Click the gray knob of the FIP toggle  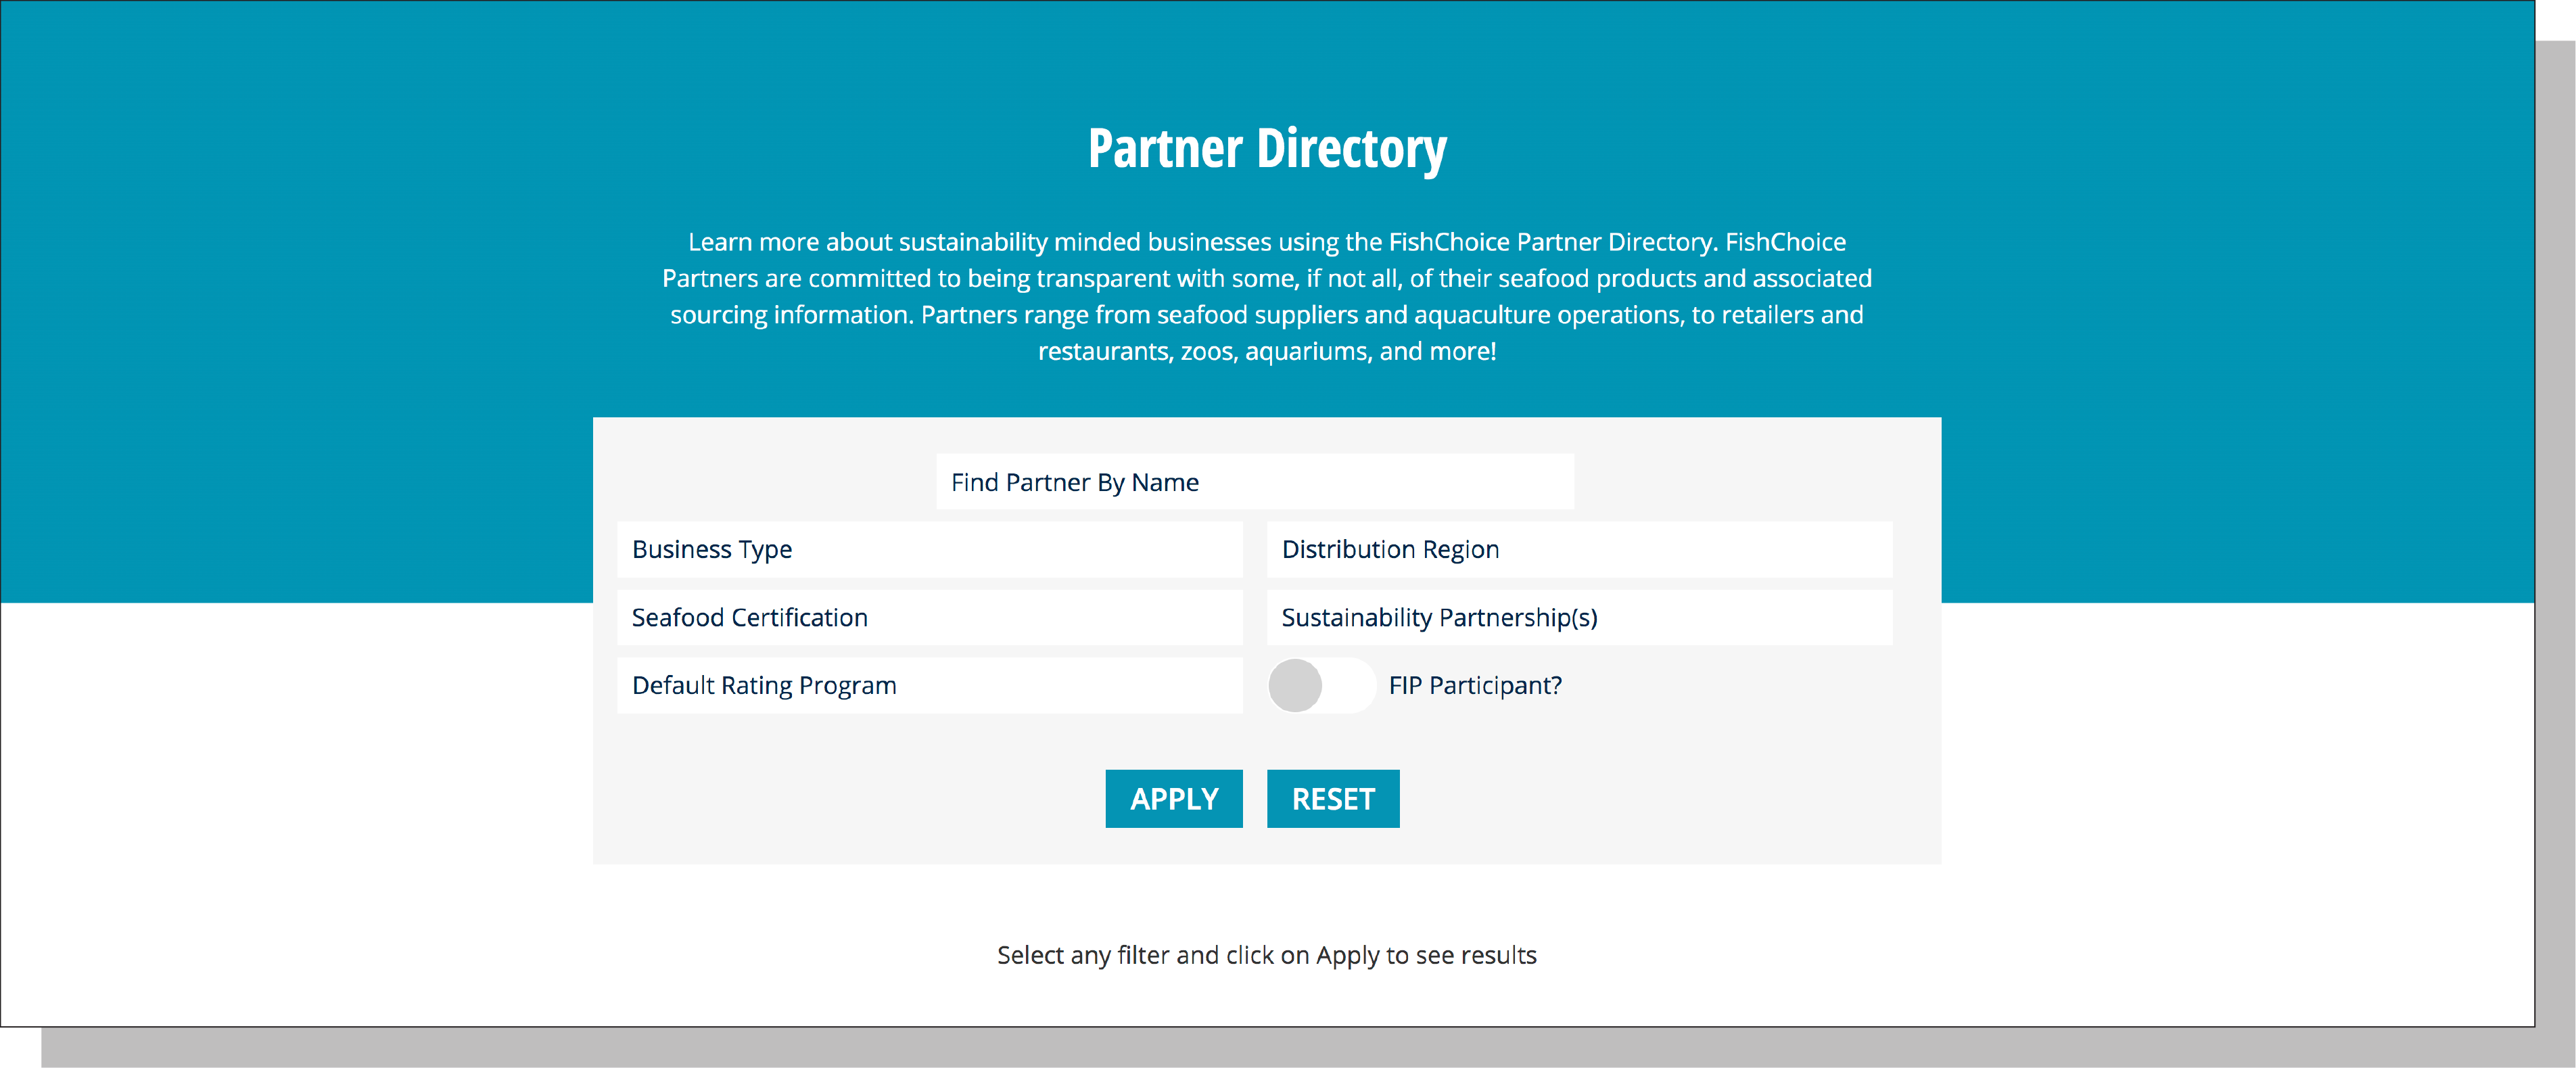coord(1295,685)
